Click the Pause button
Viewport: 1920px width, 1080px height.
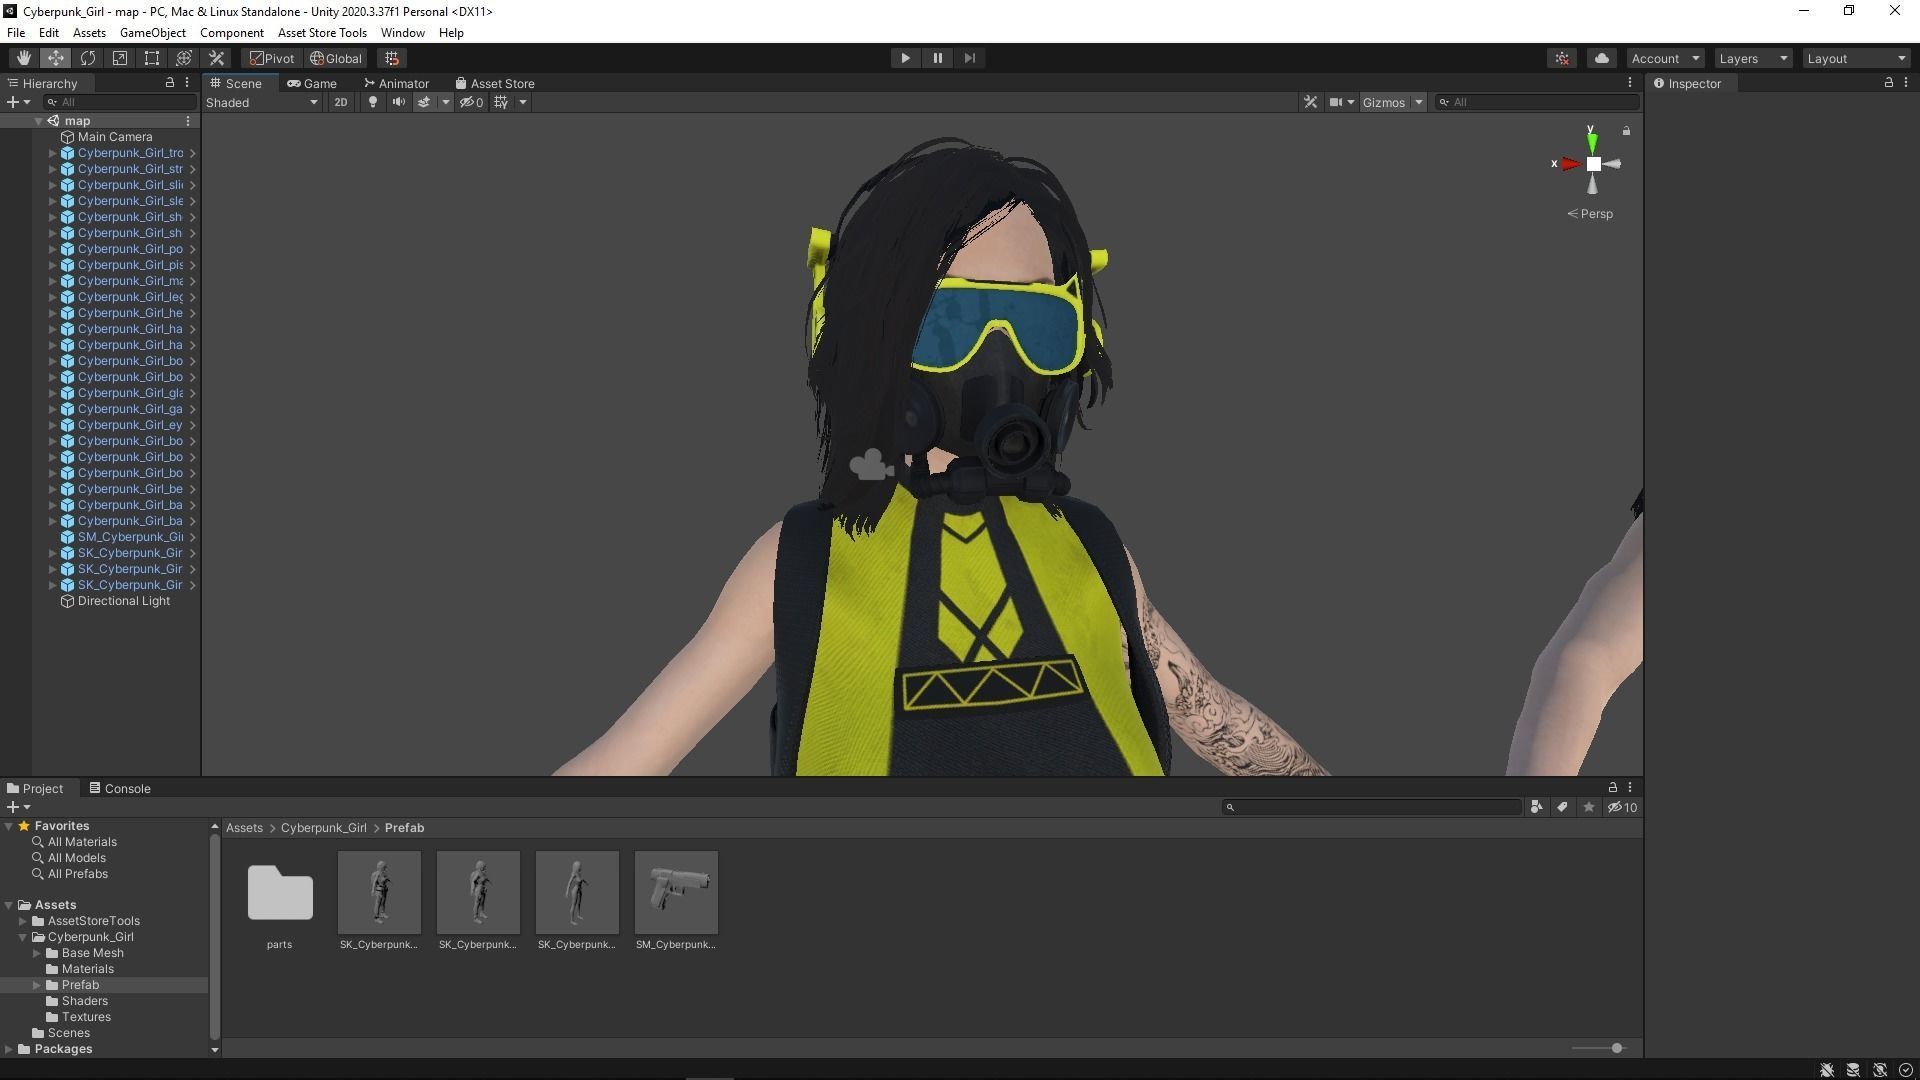coord(937,58)
